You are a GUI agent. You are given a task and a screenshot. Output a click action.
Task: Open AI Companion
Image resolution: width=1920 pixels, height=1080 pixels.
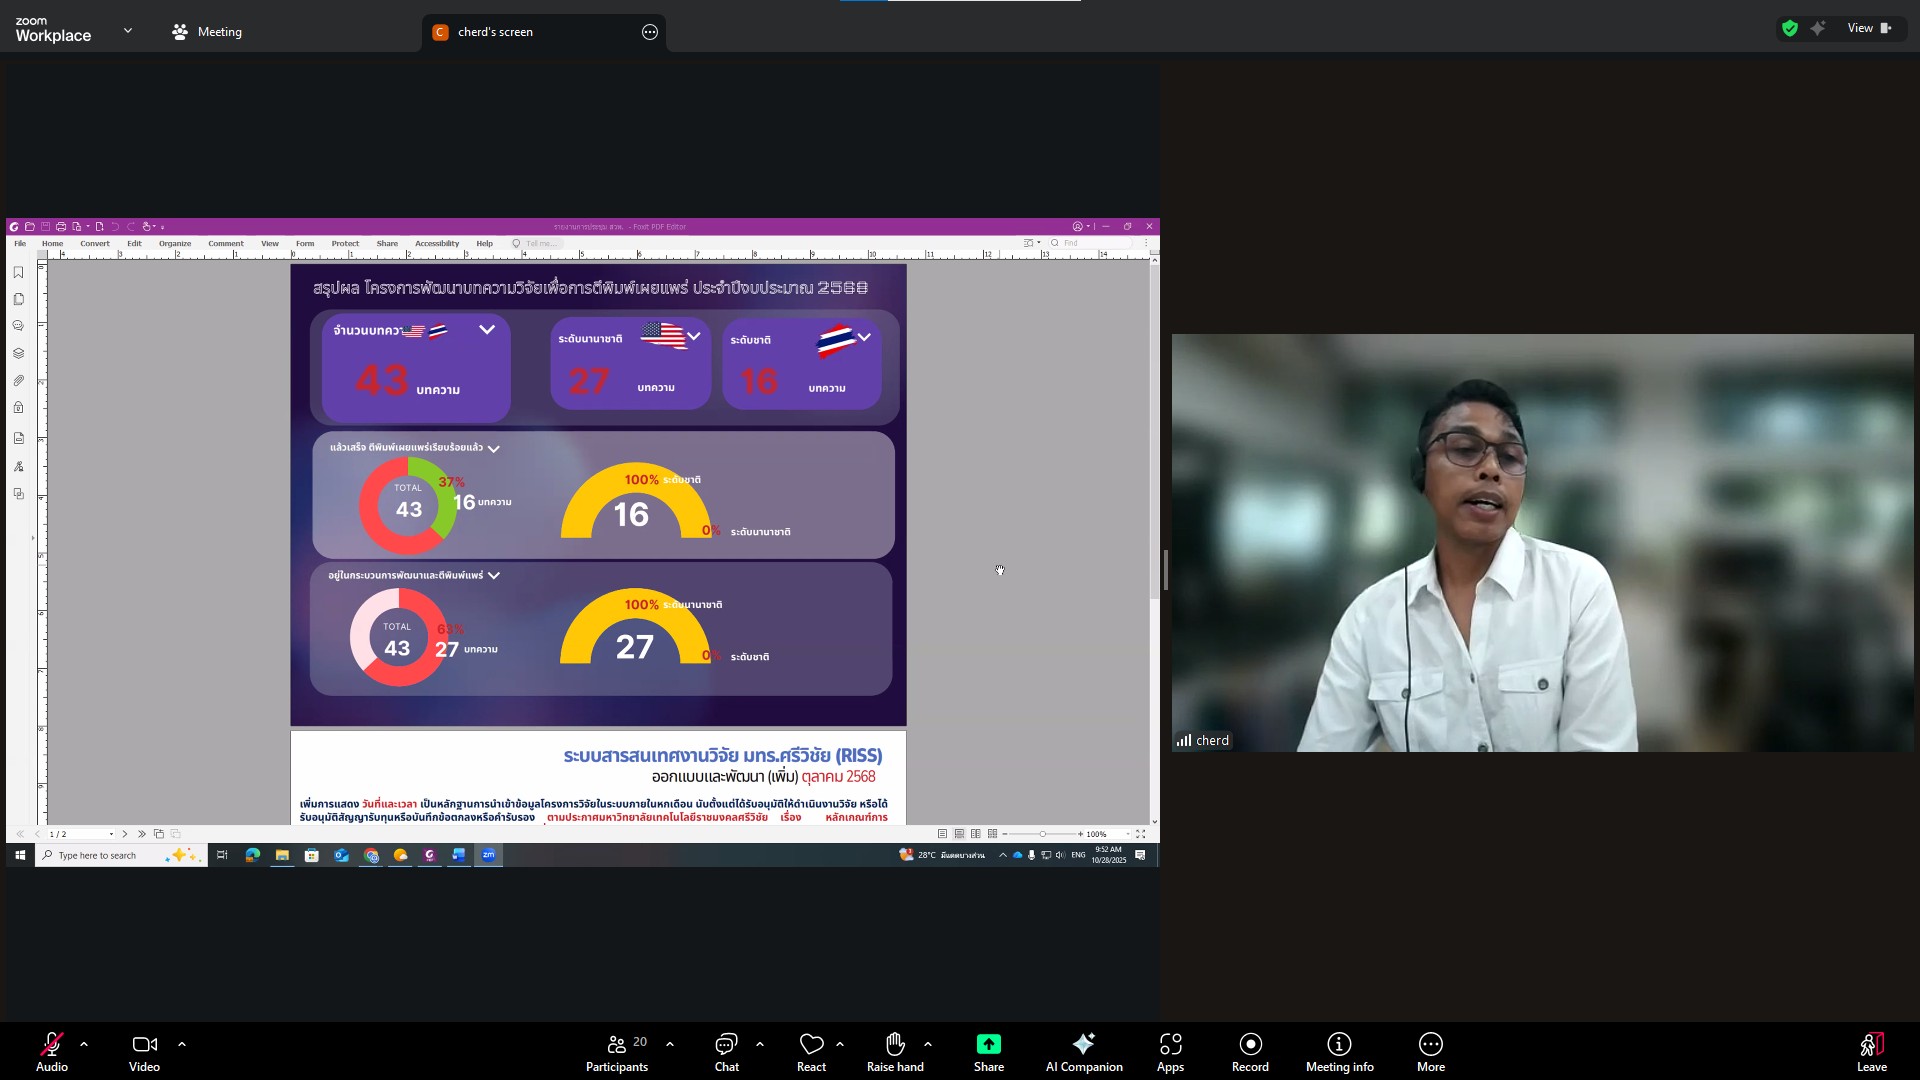pos(1084,1051)
